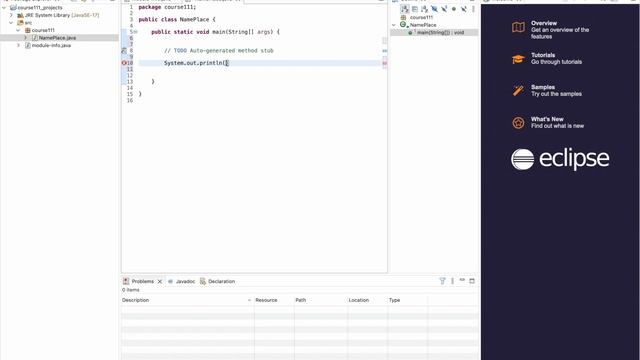Open the Problems view three-dot menu
The height and width of the screenshot is (360, 640).
tap(452, 281)
